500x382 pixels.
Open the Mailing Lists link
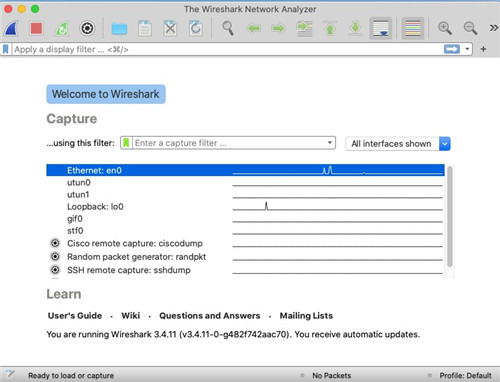tap(306, 316)
